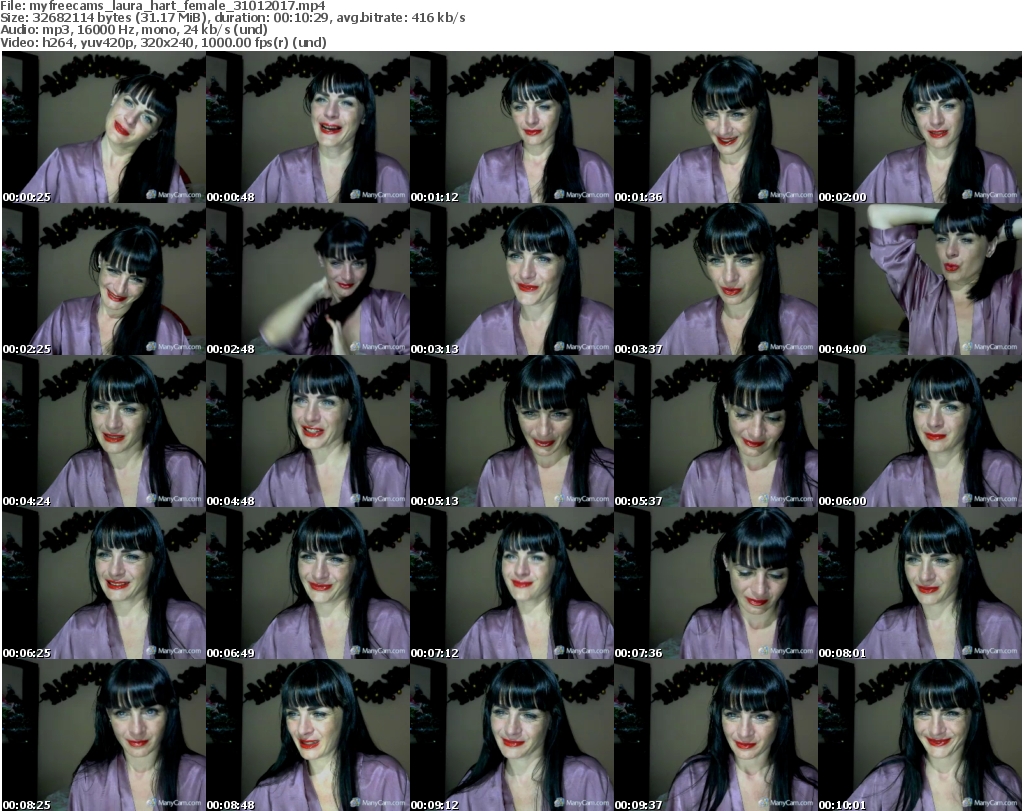Screen dimensions: 1024x811
Task: Click the 'Video: h264, yuv420p' line
Action: click(163, 42)
